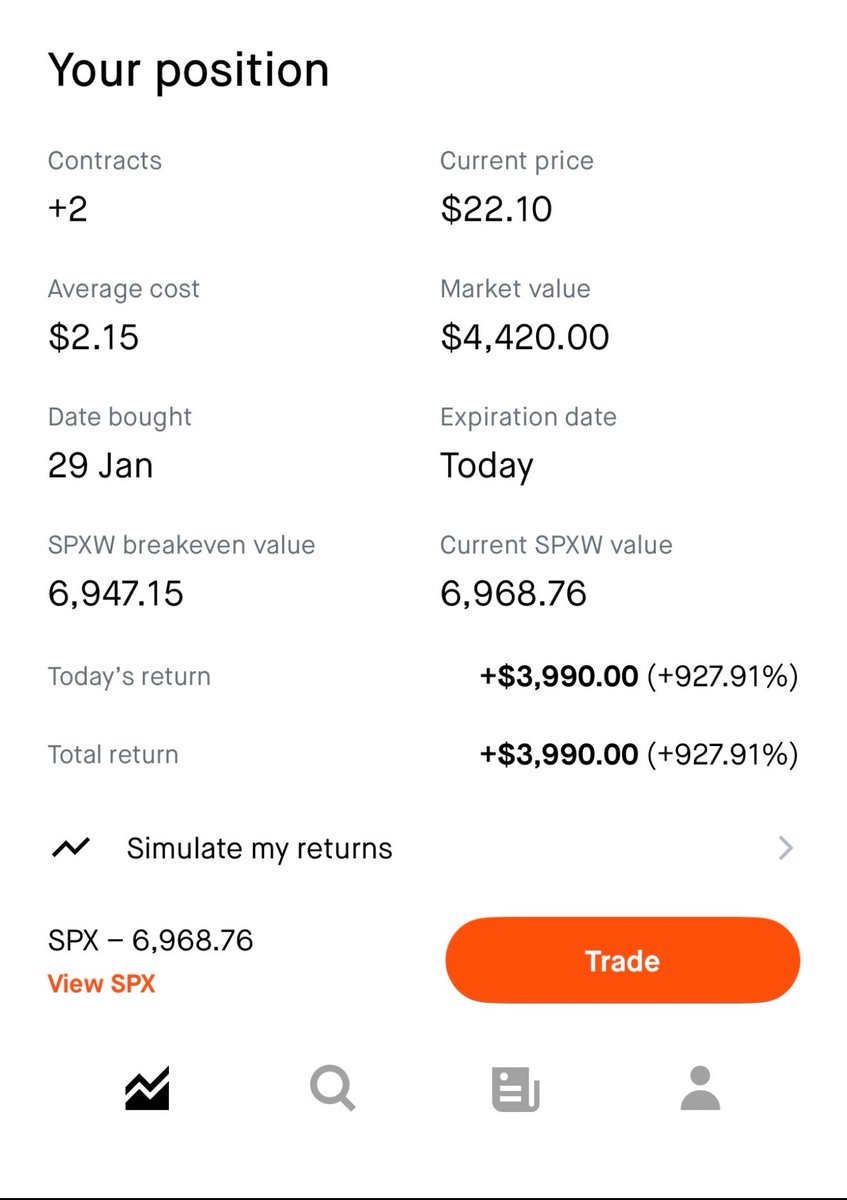847x1200 pixels.
Task: Tap the Your position heading
Action: click(x=189, y=72)
